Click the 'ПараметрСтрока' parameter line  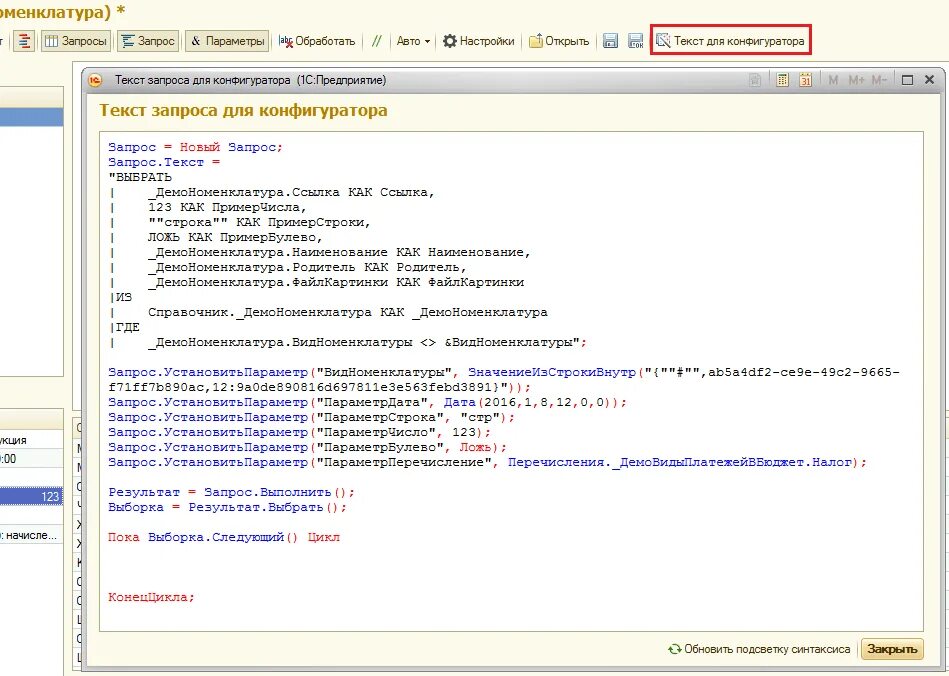point(312,417)
